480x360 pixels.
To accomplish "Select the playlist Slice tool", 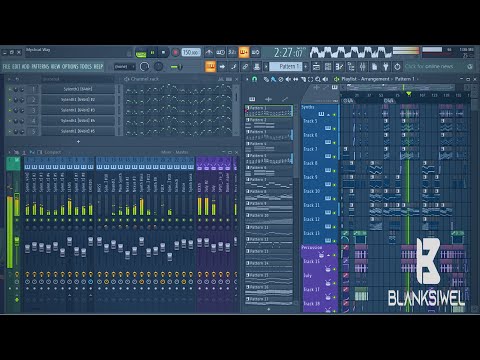I will (x=303, y=79).
